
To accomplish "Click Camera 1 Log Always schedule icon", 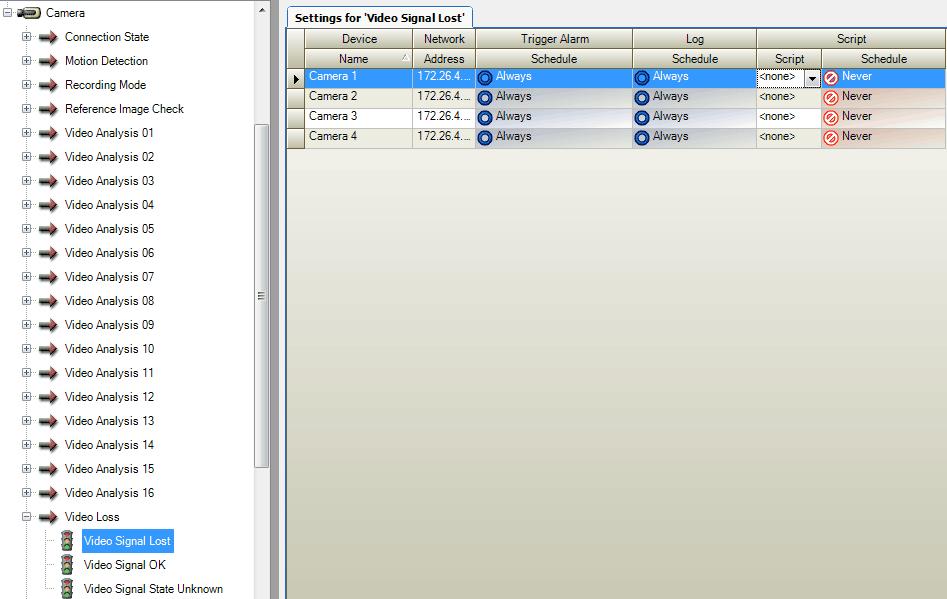I will 642,78.
